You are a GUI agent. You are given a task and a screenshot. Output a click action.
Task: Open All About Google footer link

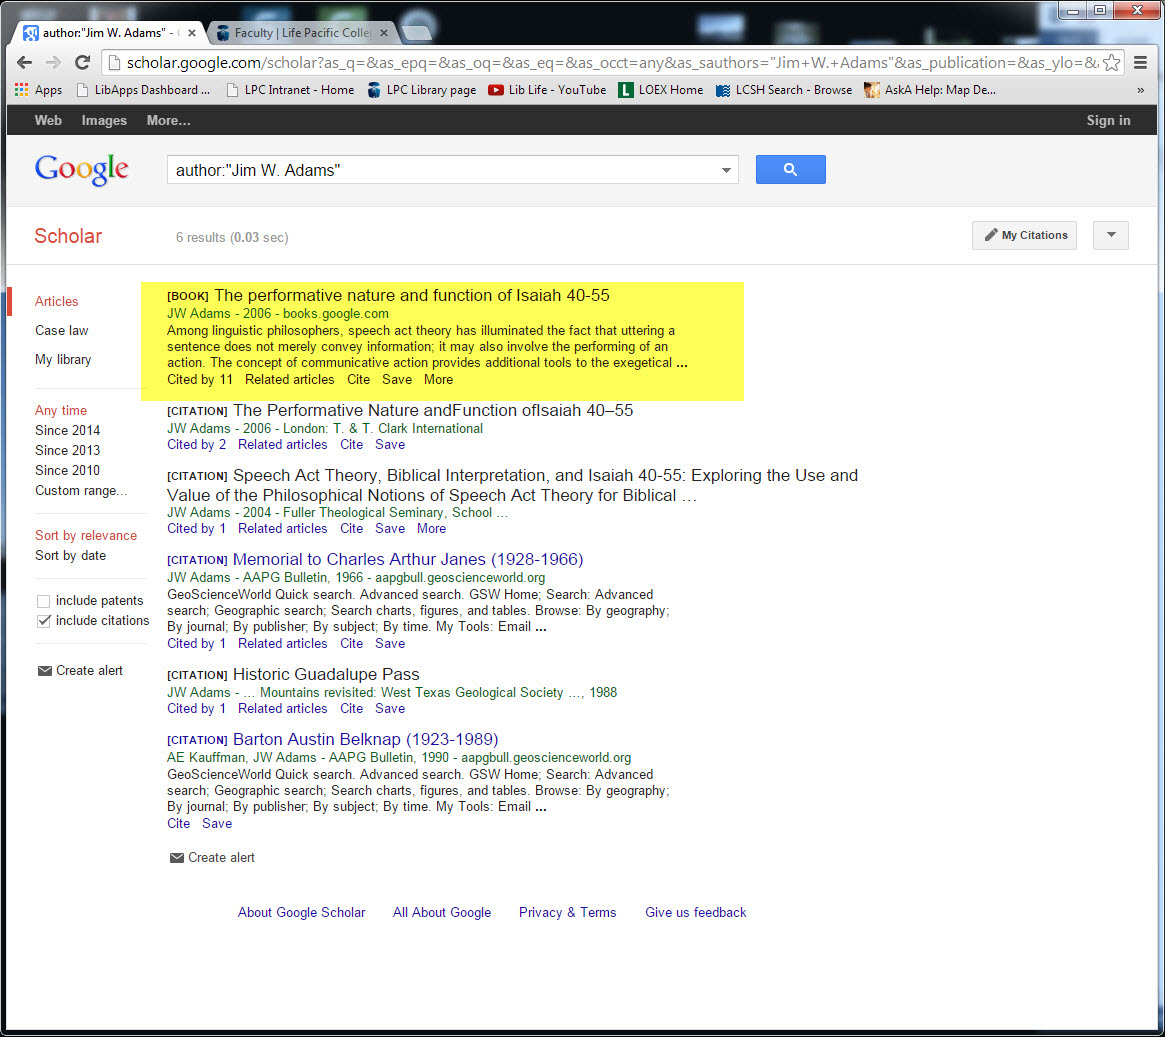442,912
